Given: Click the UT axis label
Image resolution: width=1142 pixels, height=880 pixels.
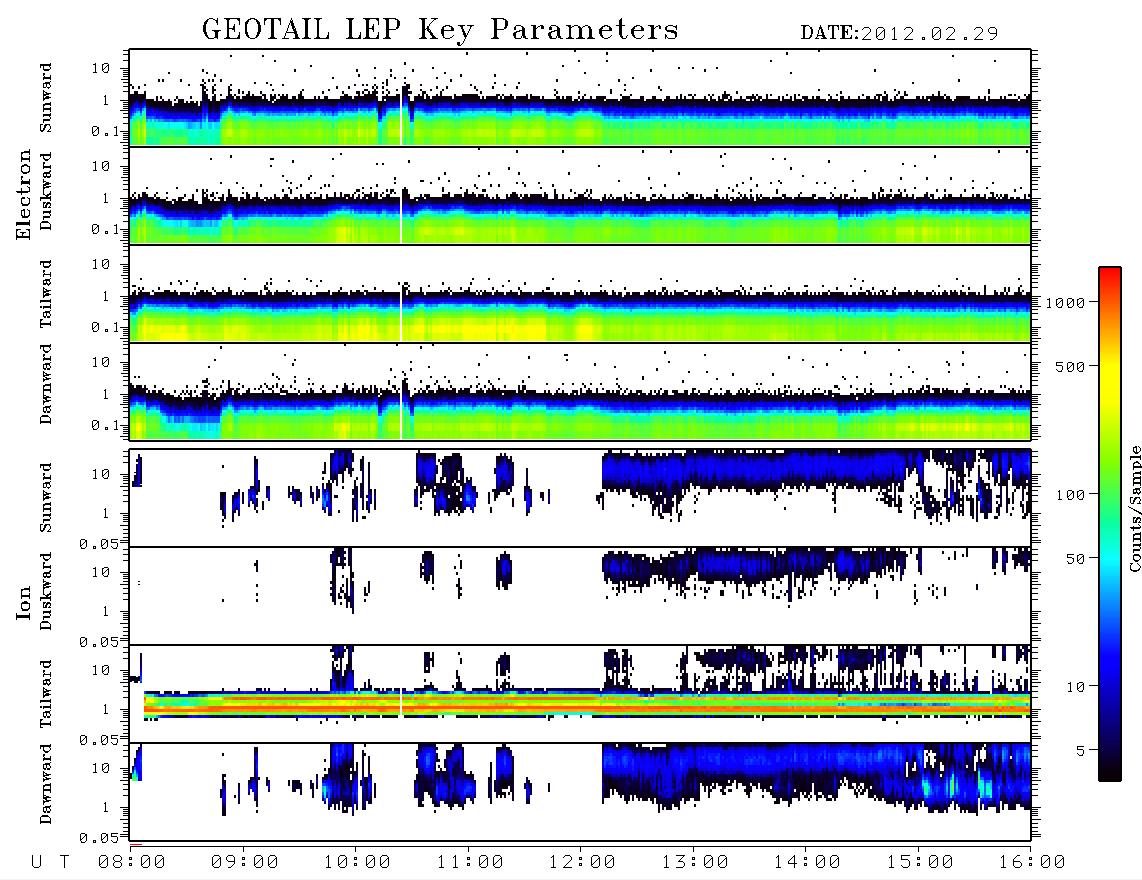Looking at the screenshot, I should 50,862.
